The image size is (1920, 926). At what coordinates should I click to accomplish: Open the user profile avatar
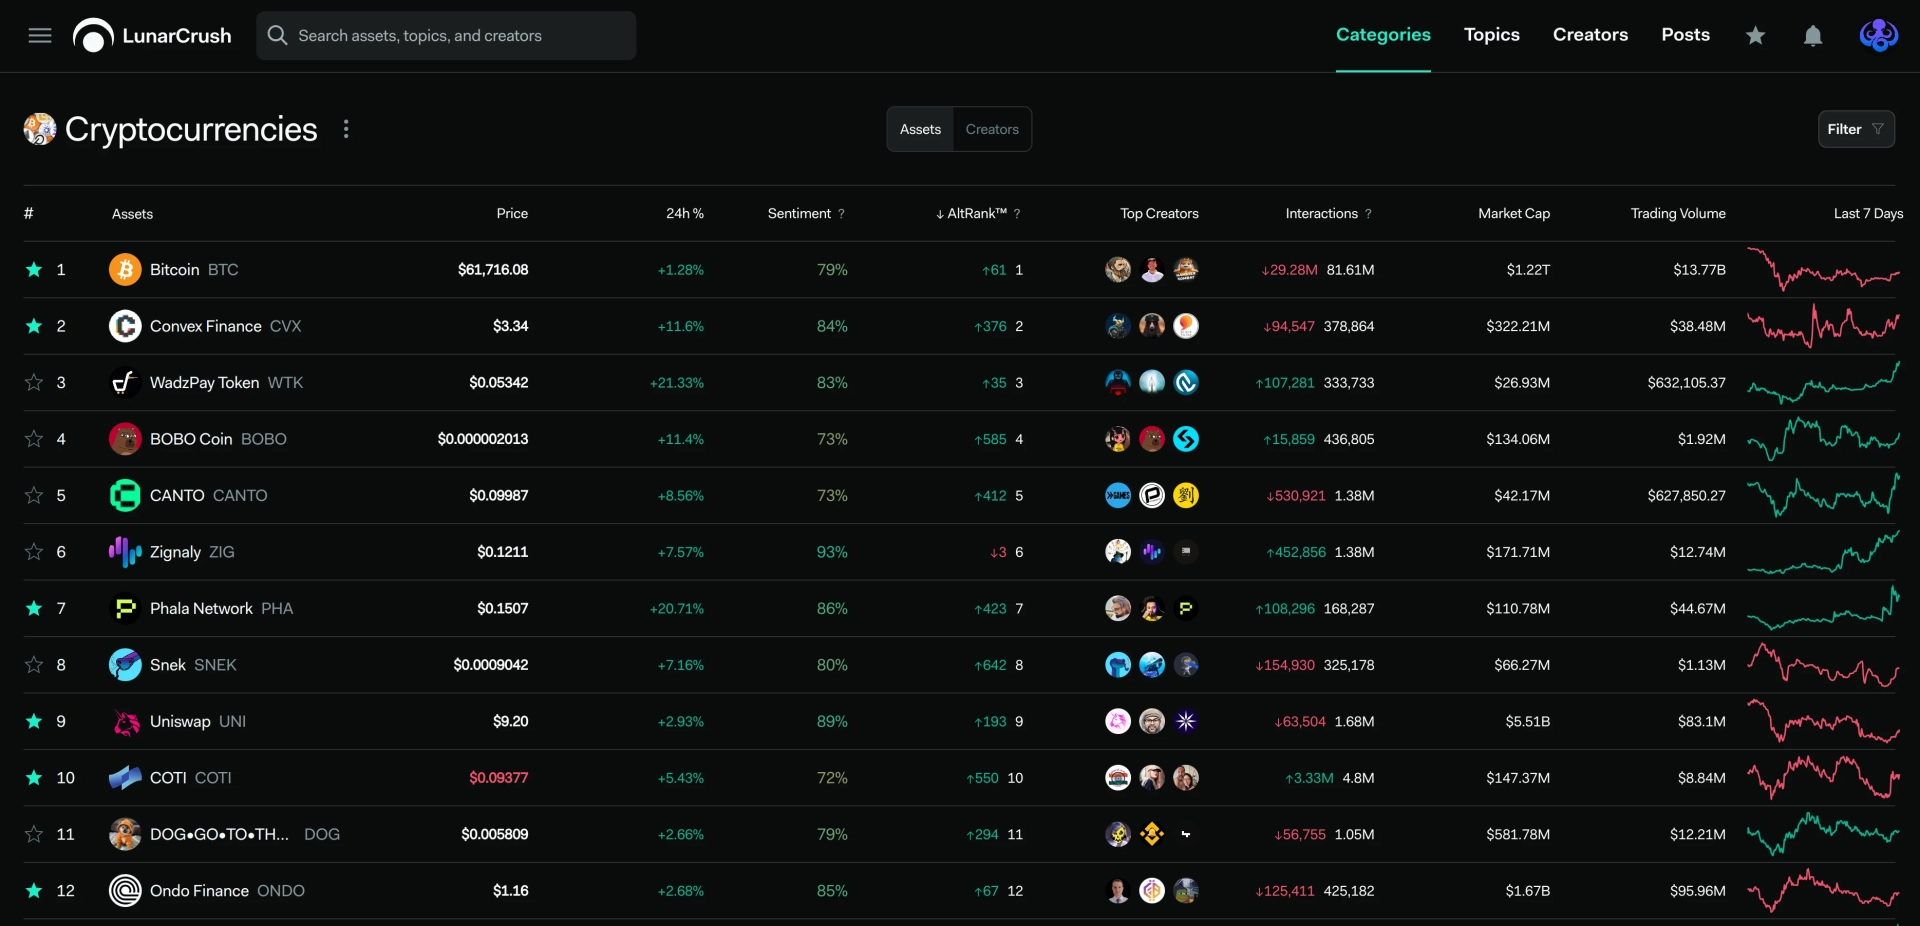[x=1878, y=35]
